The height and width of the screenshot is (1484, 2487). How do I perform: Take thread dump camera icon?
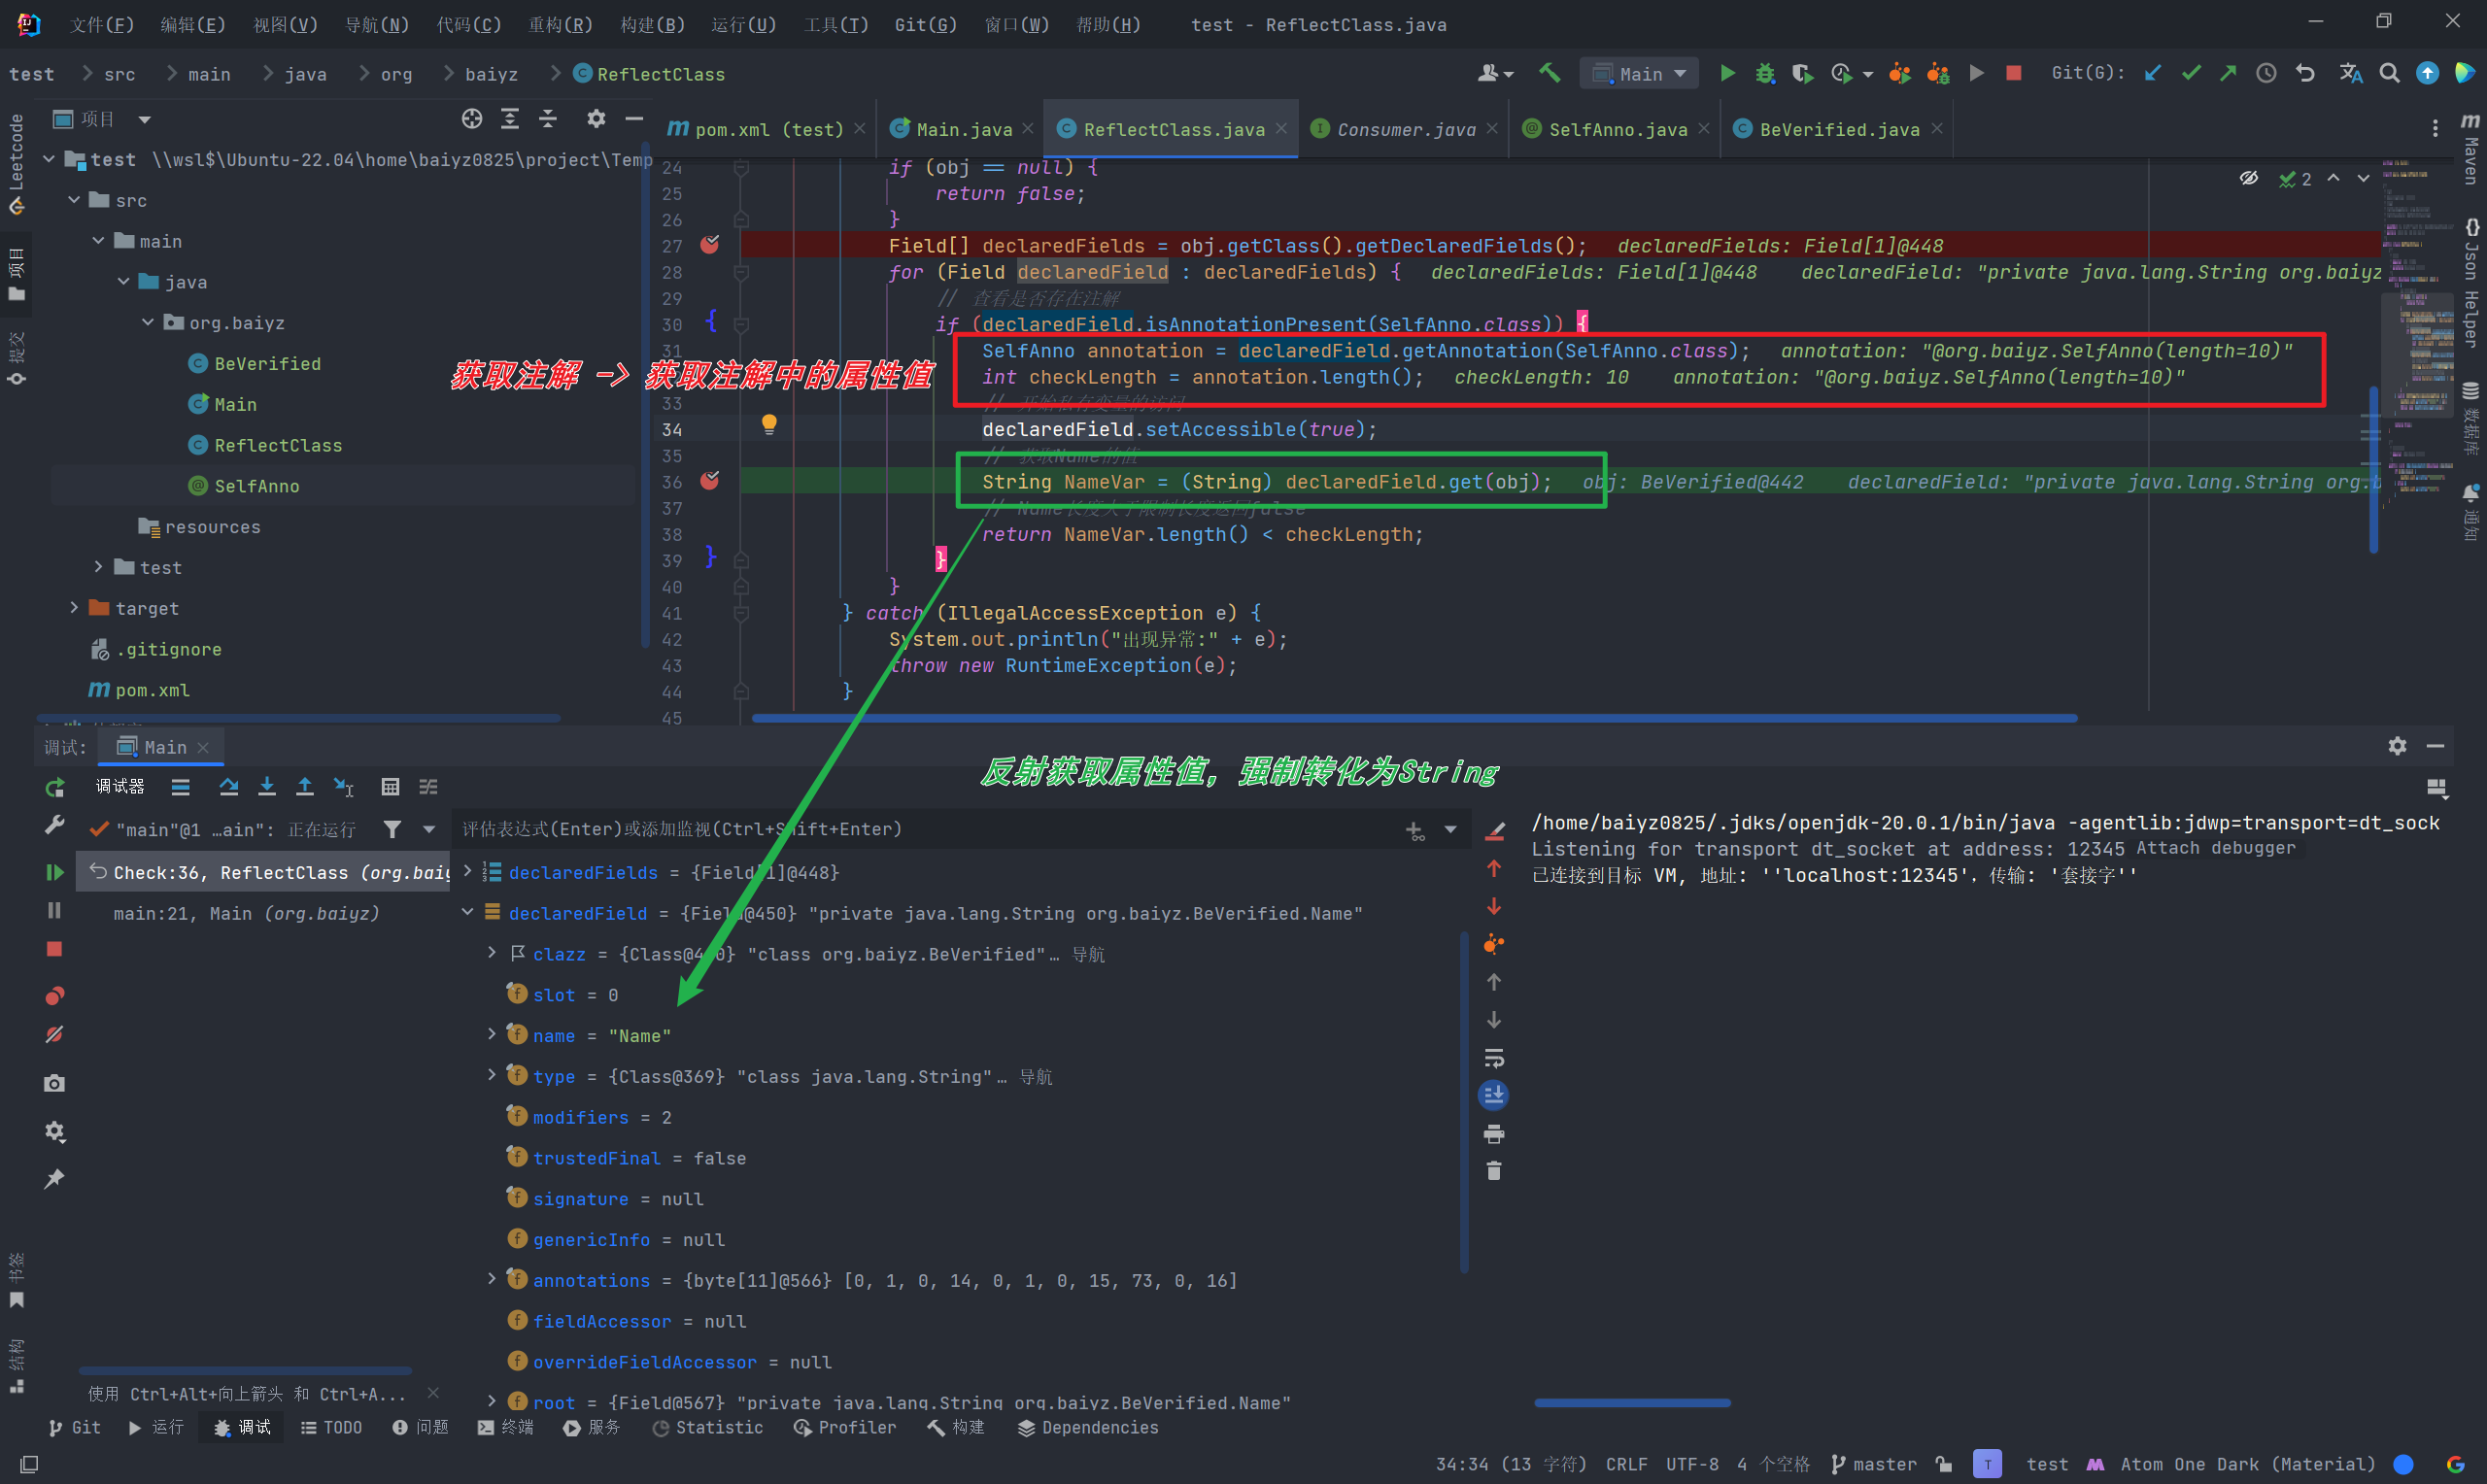coord(55,1083)
